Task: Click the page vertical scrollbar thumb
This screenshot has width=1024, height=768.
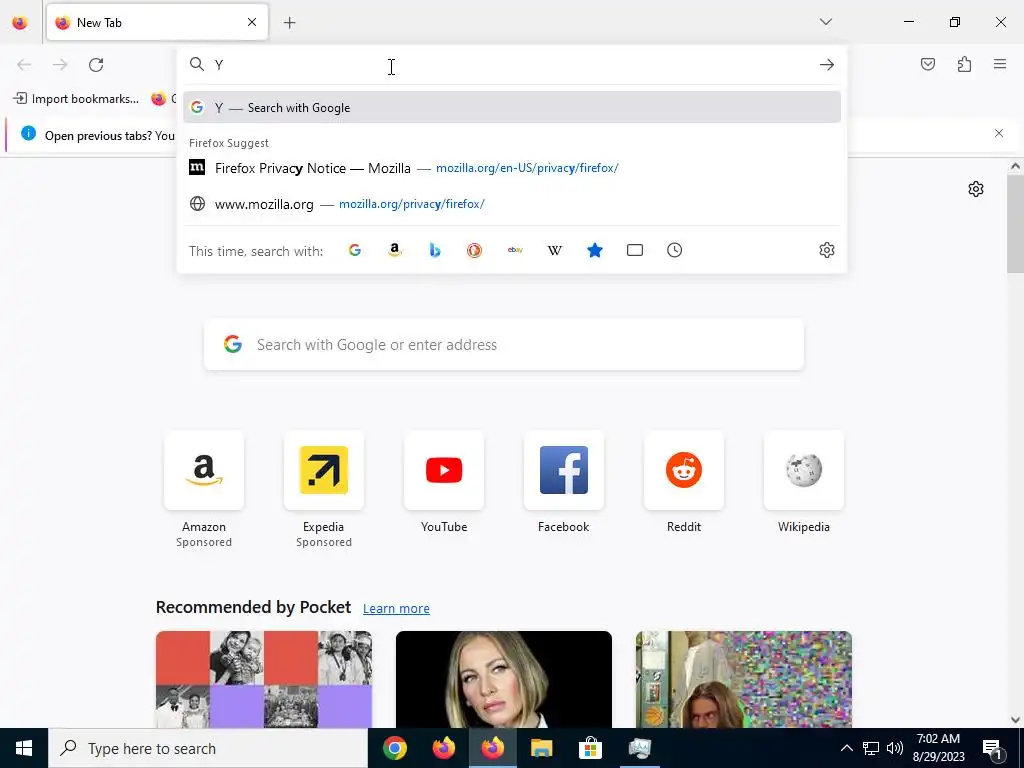Action: pyautogui.click(x=1015, y=224)
